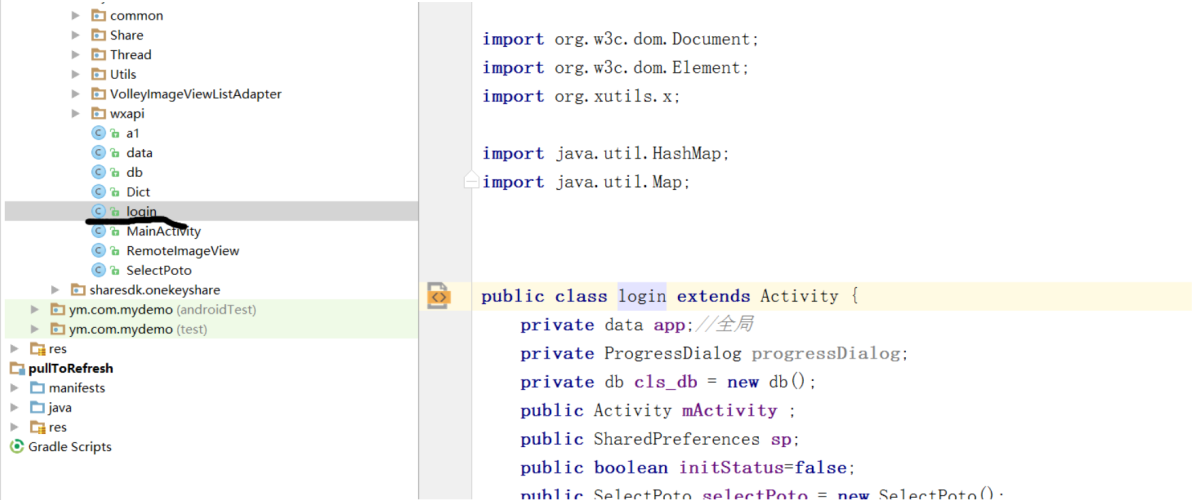Expand the java folder under pullToRefresh
This screenshot has height=500, width=1200.
pos(15,407)
